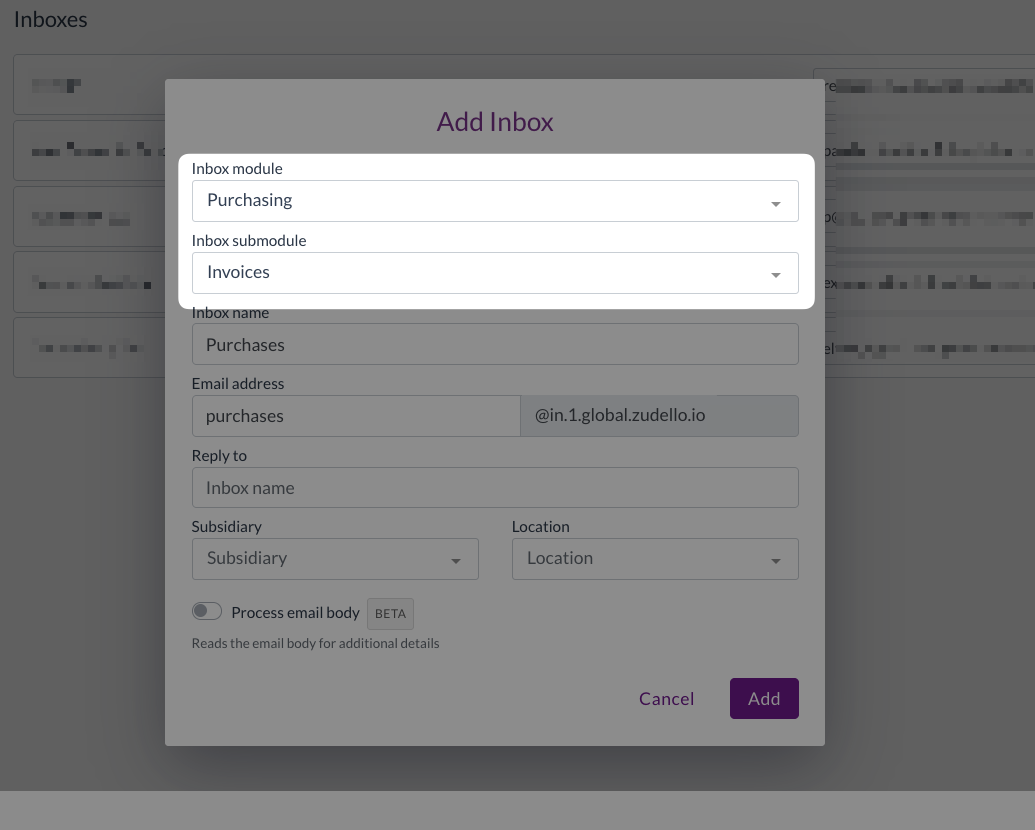
Task: Click the Email address field containing purchases
Action: [x=355, y=416]
